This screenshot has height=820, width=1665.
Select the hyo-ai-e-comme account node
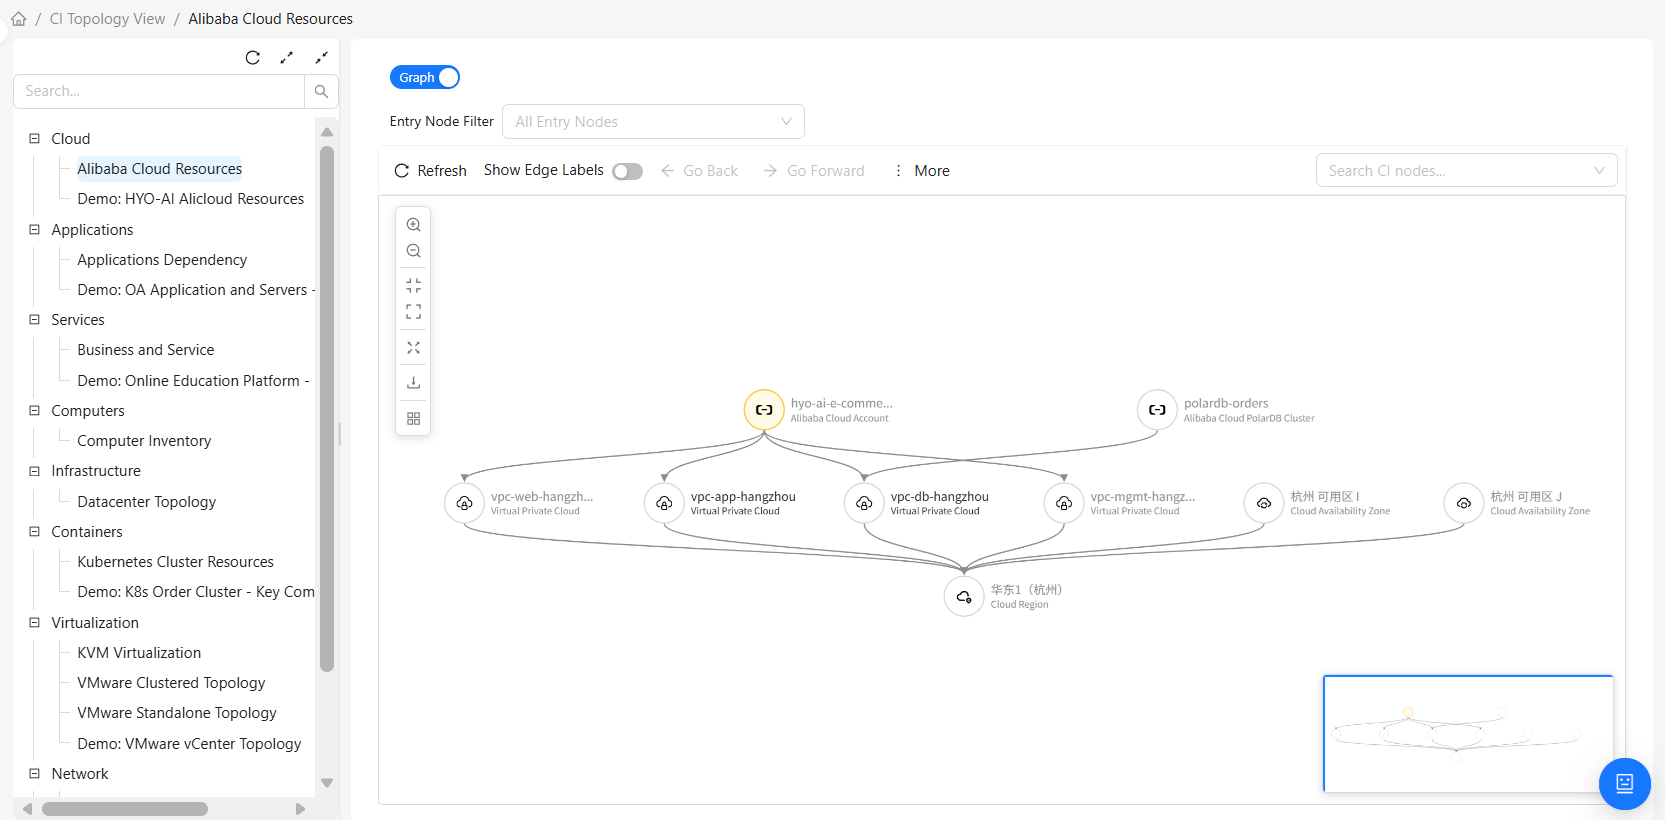[x=764, y=410]
